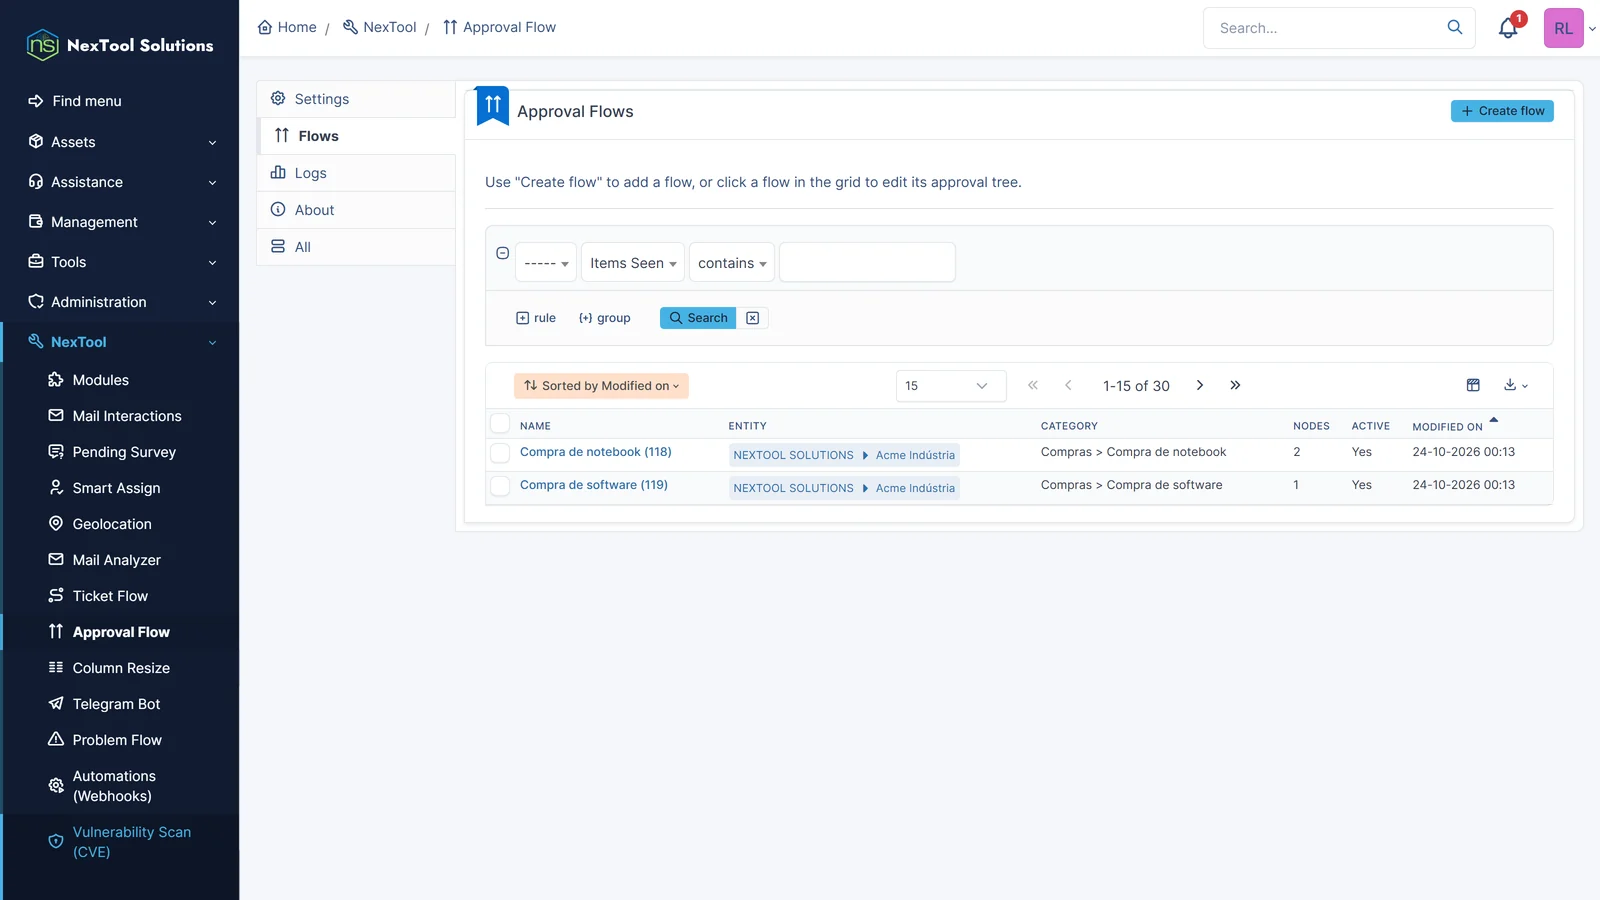The image size is (1600, 900).
Task: Remove the filter rule with minus icon
Action: point(503,253)
